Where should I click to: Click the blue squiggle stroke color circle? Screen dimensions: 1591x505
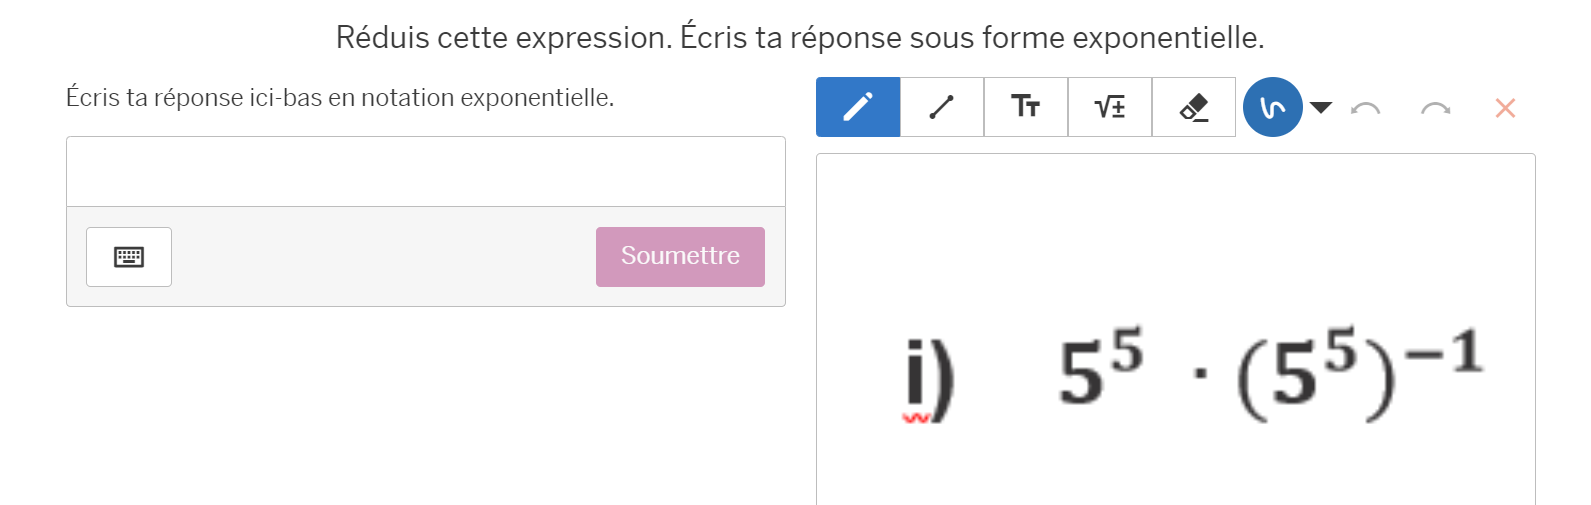1272,107
